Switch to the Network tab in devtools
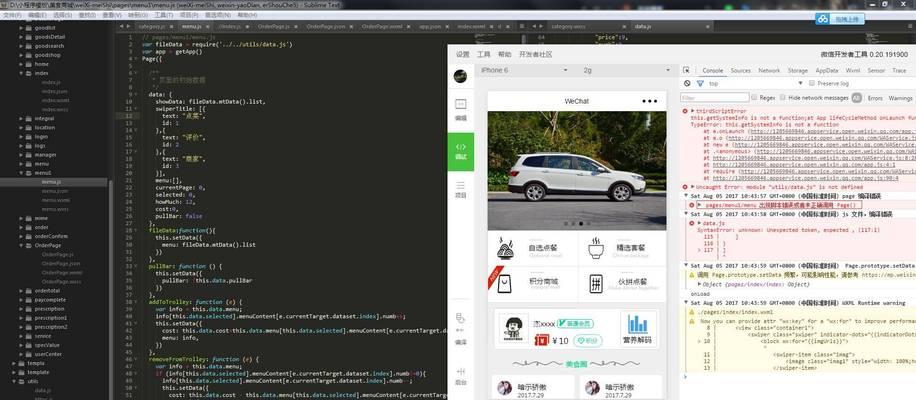 coord(769,70)
